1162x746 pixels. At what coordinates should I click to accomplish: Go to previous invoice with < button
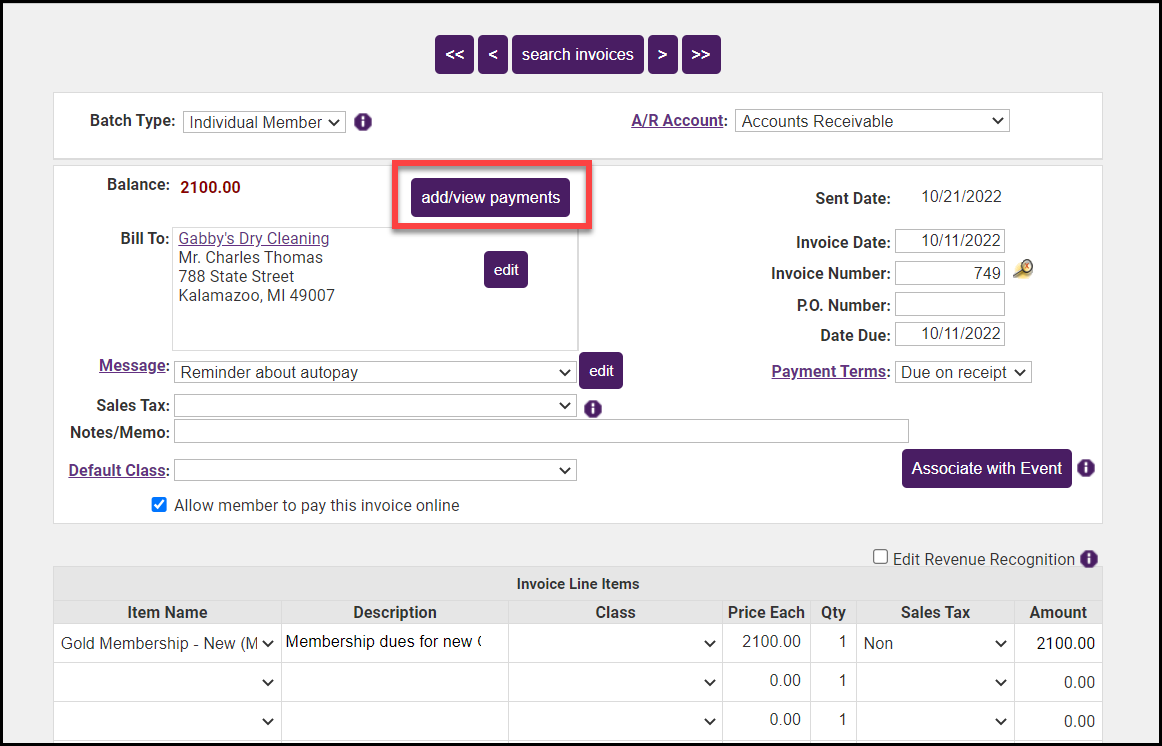click(492, 55)
